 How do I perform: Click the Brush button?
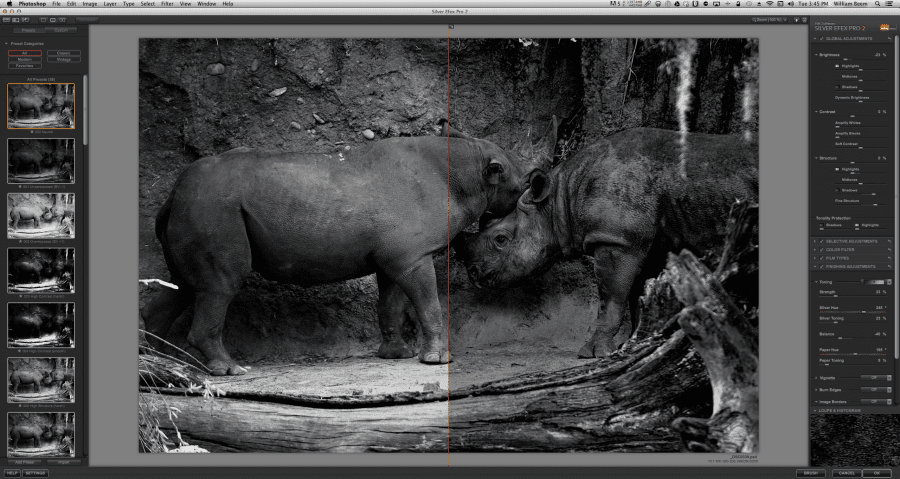(x=810, y=473)
